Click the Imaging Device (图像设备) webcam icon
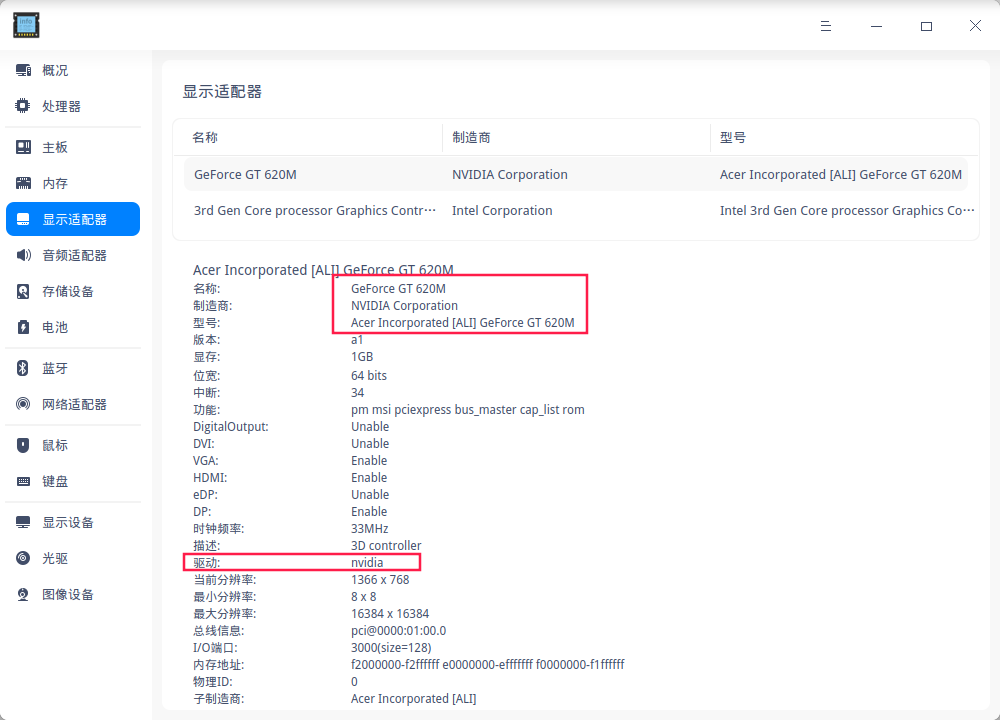Viewport: 1000px width, 720px height. pos(24,594)
